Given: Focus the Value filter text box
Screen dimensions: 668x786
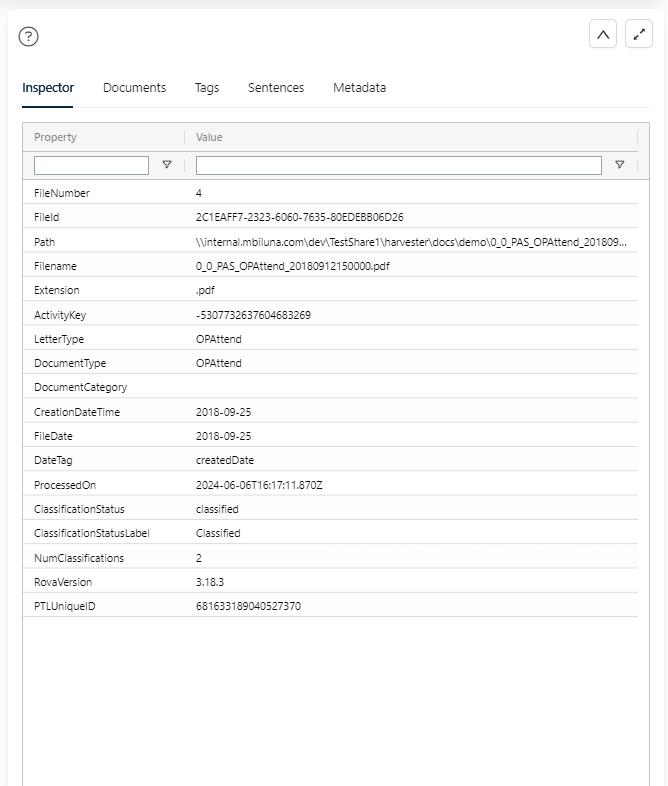Looking at the screenshot, I should click(398, 165).
